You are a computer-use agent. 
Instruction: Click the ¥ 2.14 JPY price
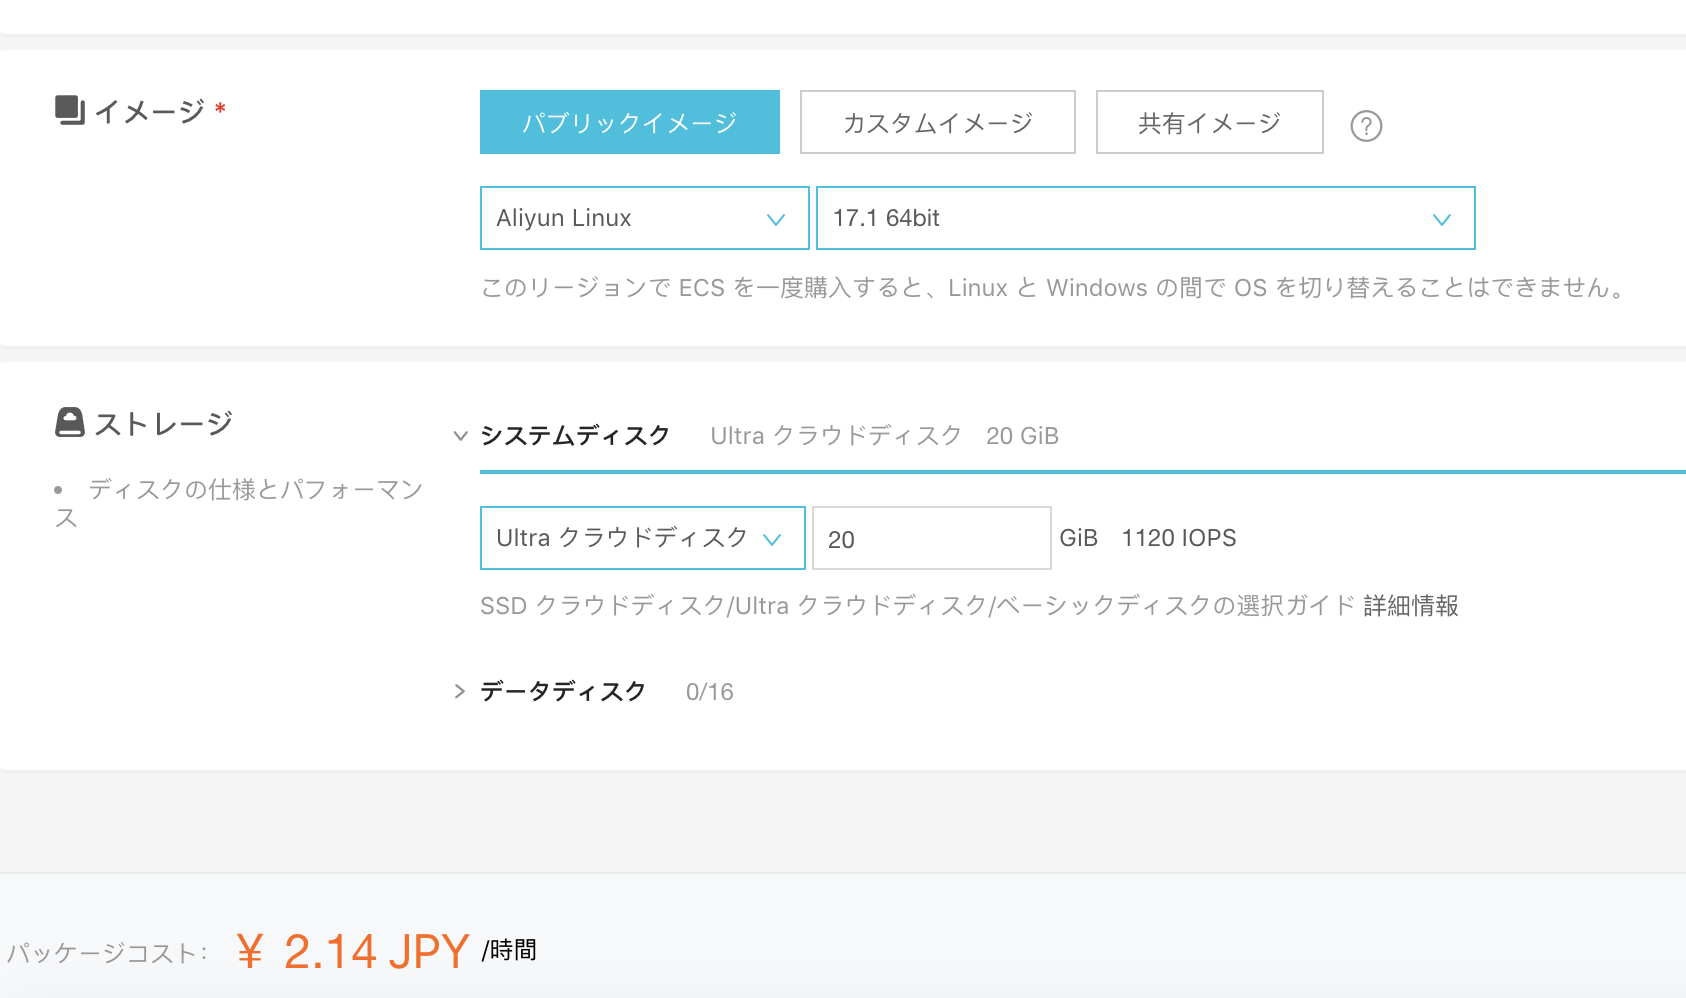click(x=353, y=951)
